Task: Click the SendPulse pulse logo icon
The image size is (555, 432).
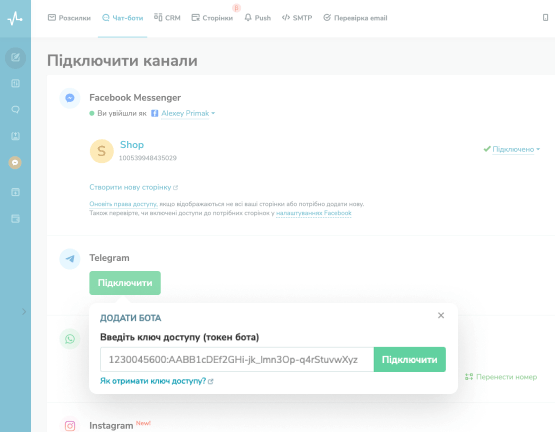Action: tap(15, 18)
